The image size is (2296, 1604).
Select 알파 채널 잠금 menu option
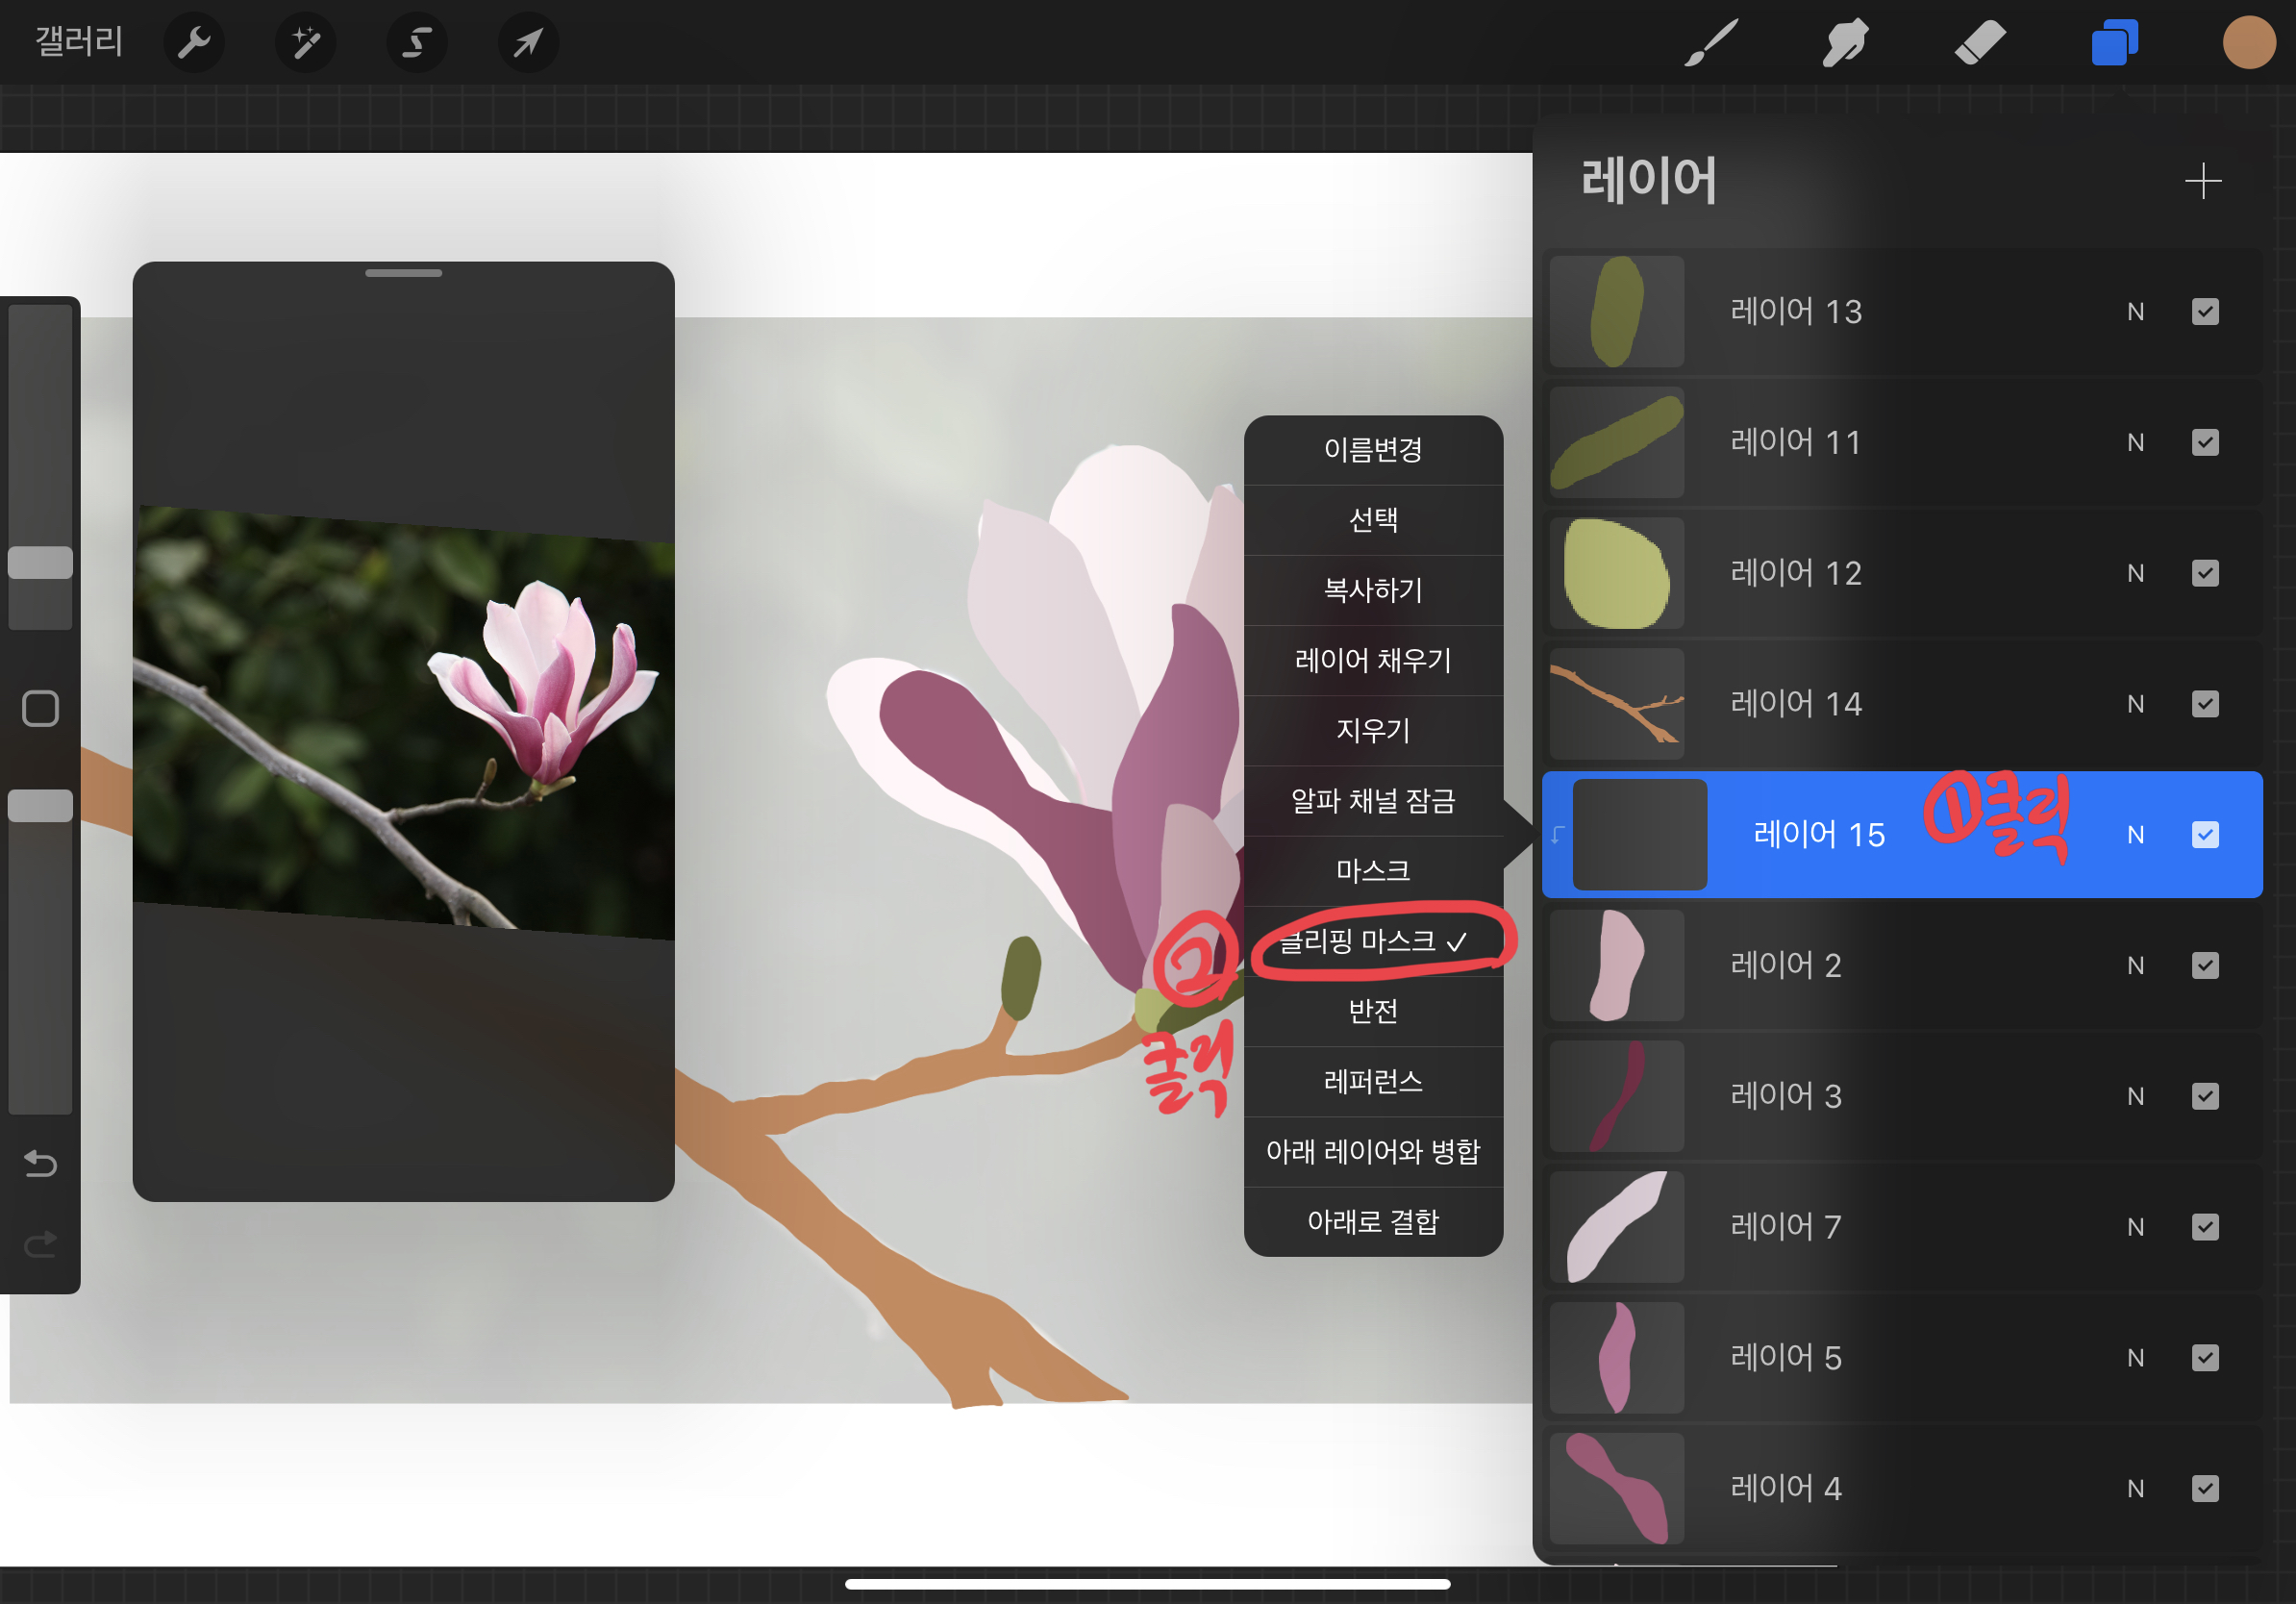point(1372,800)
